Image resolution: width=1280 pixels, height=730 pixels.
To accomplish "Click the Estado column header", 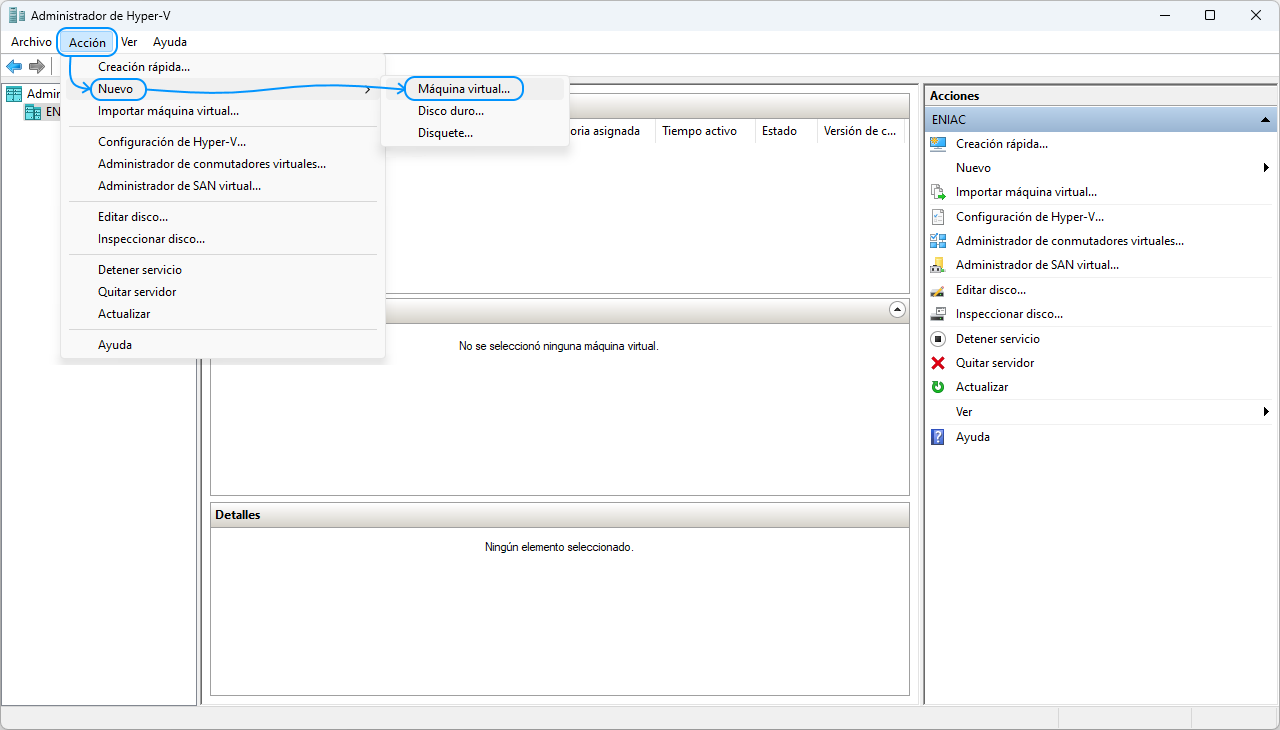I will [785, 131].
